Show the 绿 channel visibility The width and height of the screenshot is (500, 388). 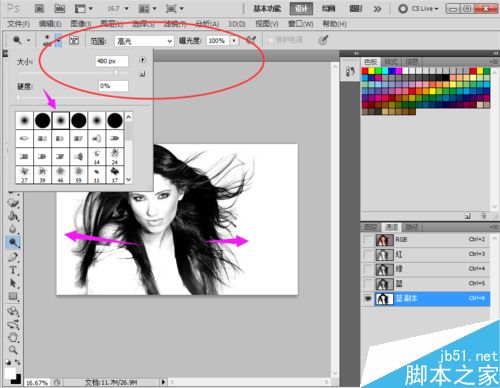point(368,269)
